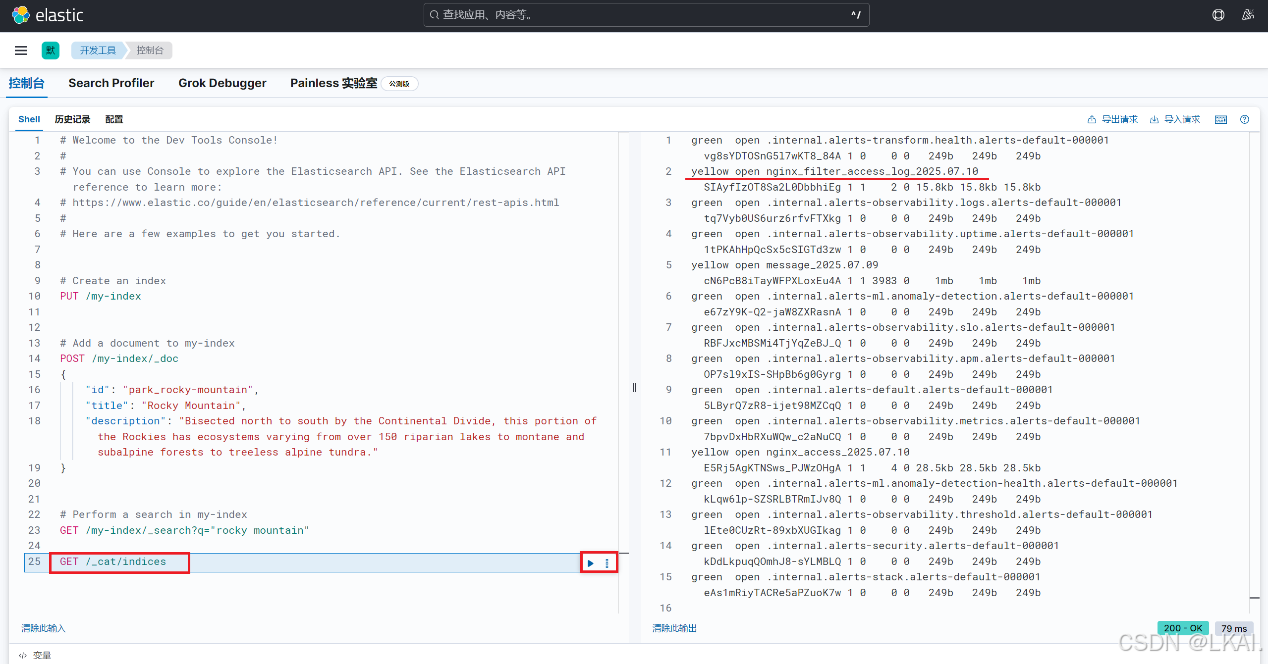Click the editor/output pane divider handle

point(634,387)
